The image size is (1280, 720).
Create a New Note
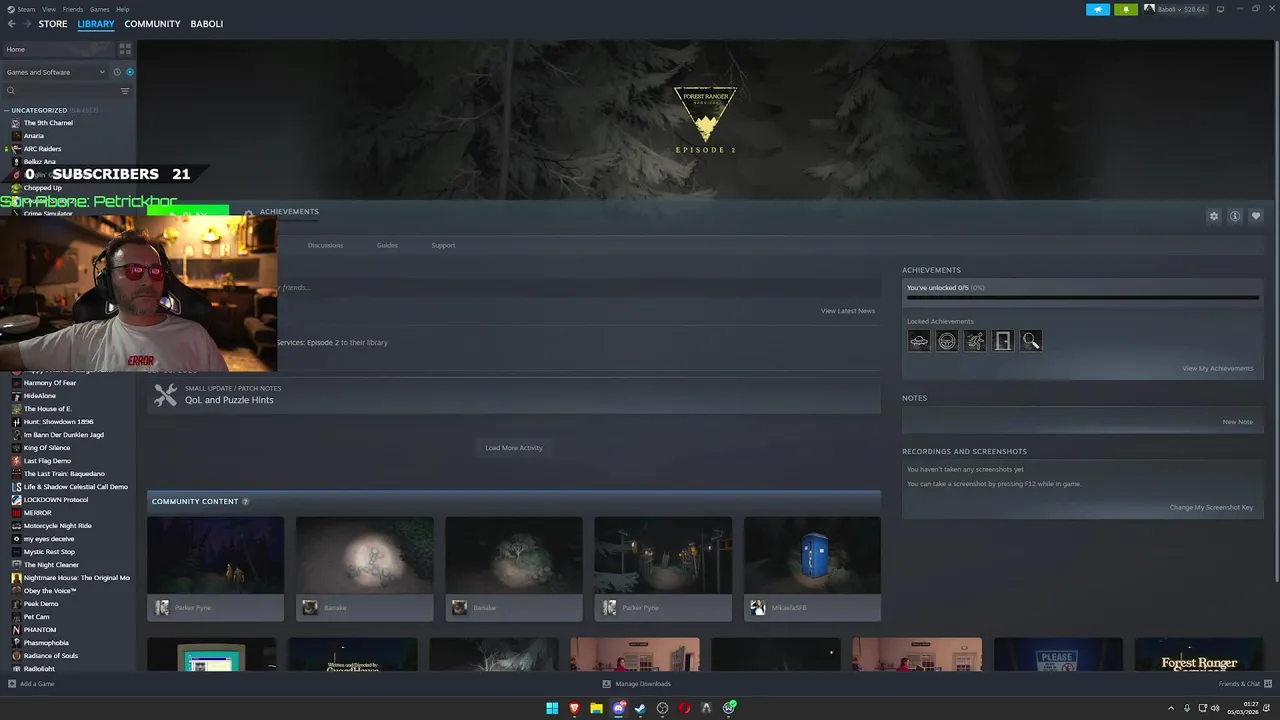tap(1237, 422)
